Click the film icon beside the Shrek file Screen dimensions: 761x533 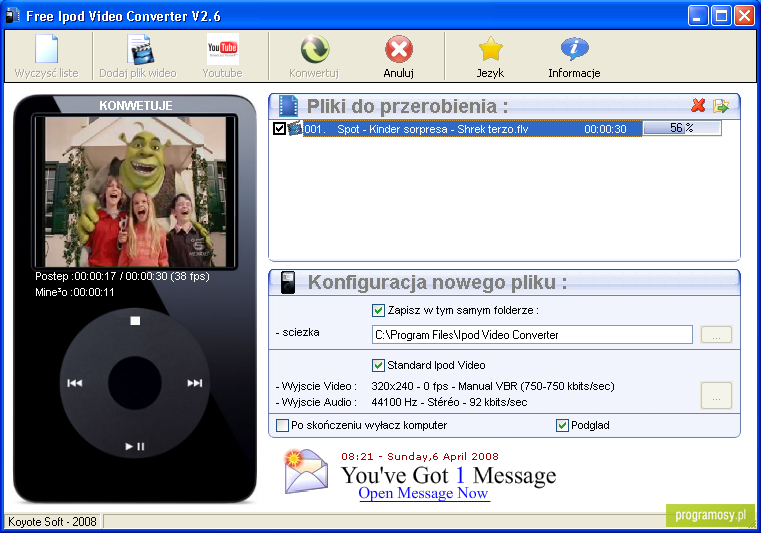pos(295,129)
